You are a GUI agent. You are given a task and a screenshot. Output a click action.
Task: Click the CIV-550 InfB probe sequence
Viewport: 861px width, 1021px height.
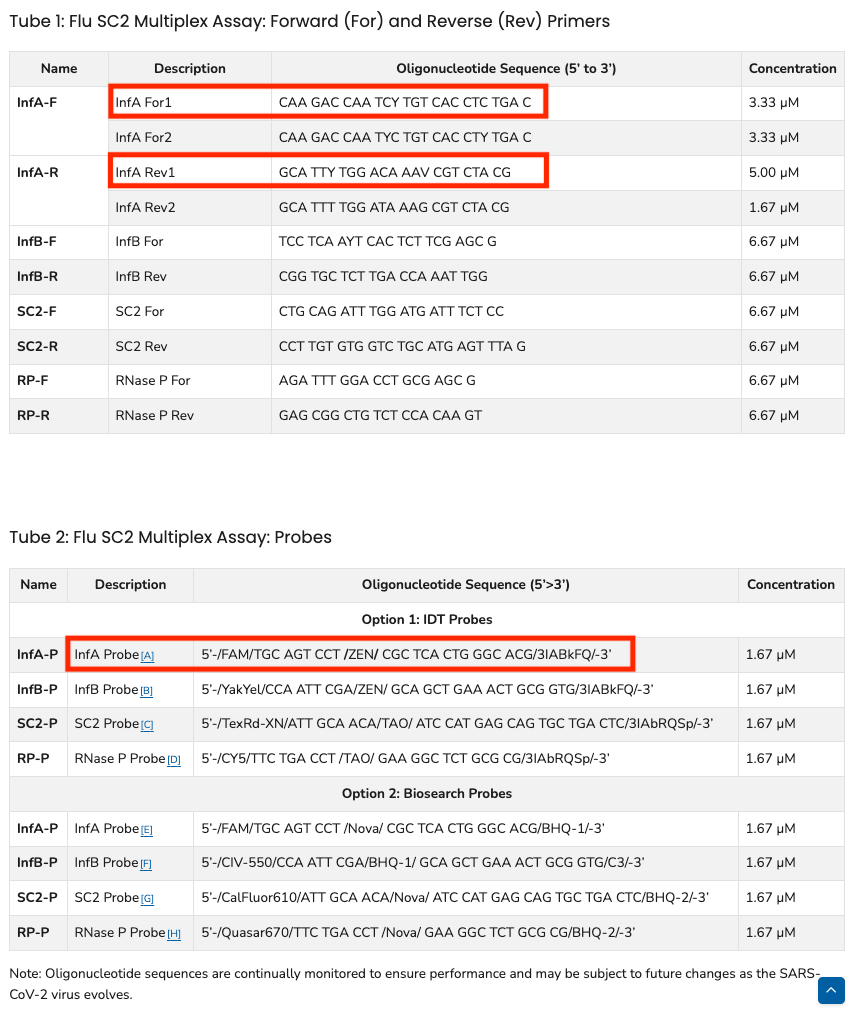(x=423, y=862)
